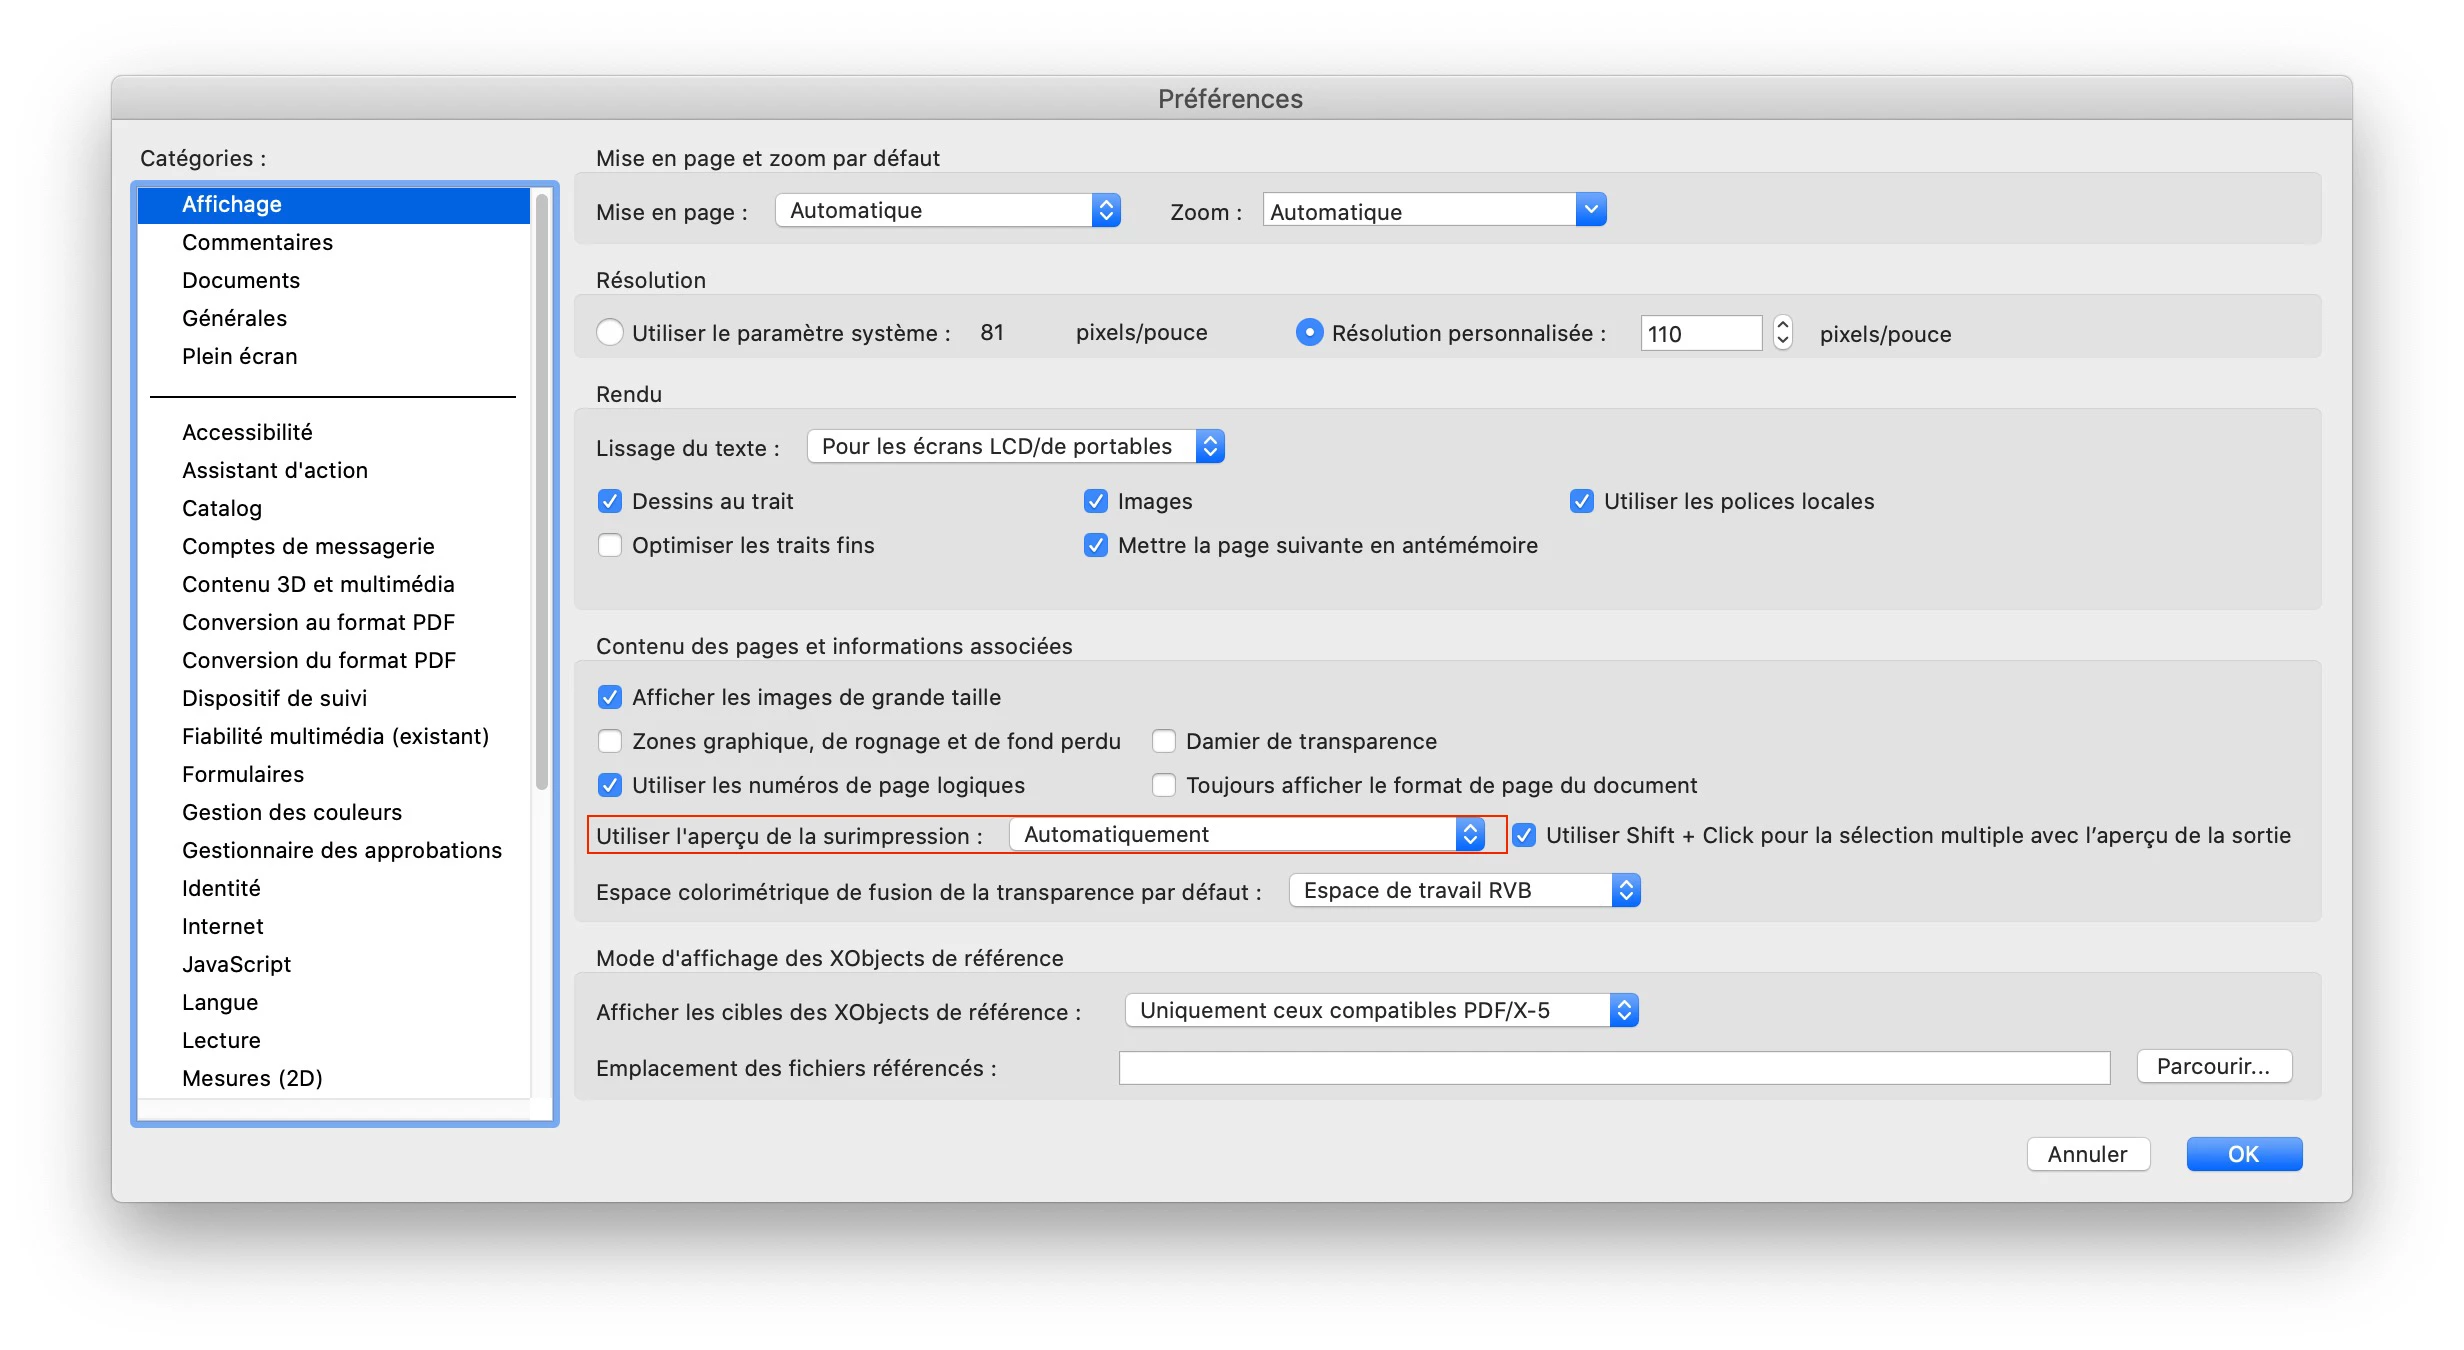
Task: Click the Emplacement des fichiers référencés field
Action: 1613,1068
